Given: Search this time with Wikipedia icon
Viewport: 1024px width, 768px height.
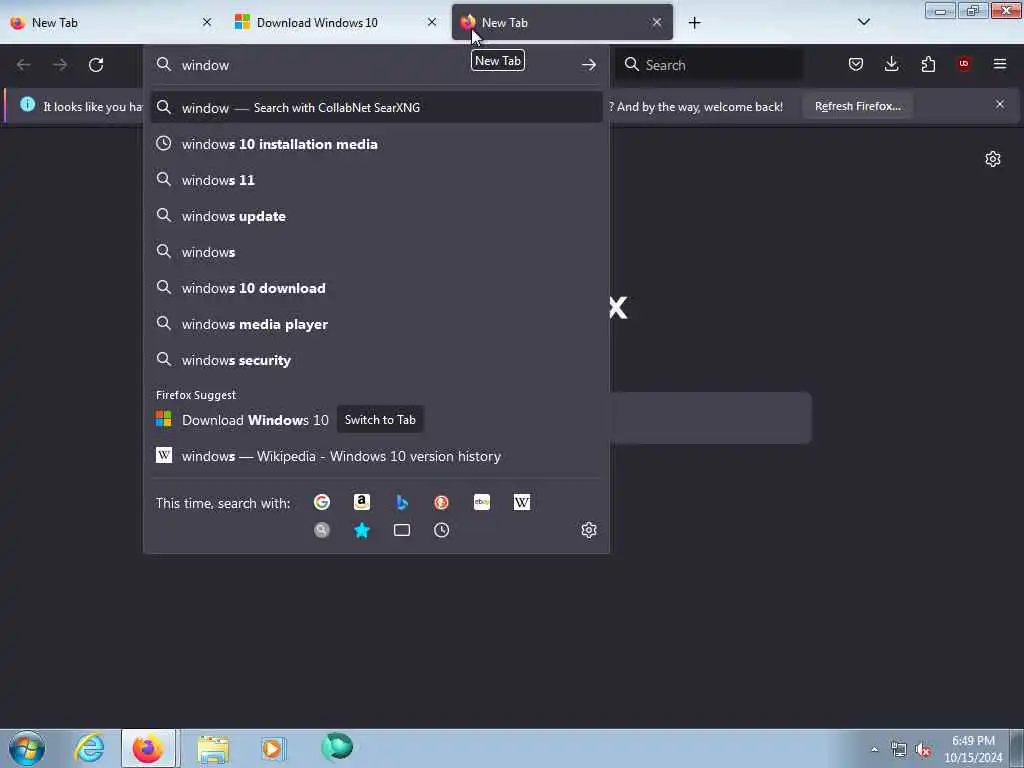Looking at the screenshot, I should 522,502.
